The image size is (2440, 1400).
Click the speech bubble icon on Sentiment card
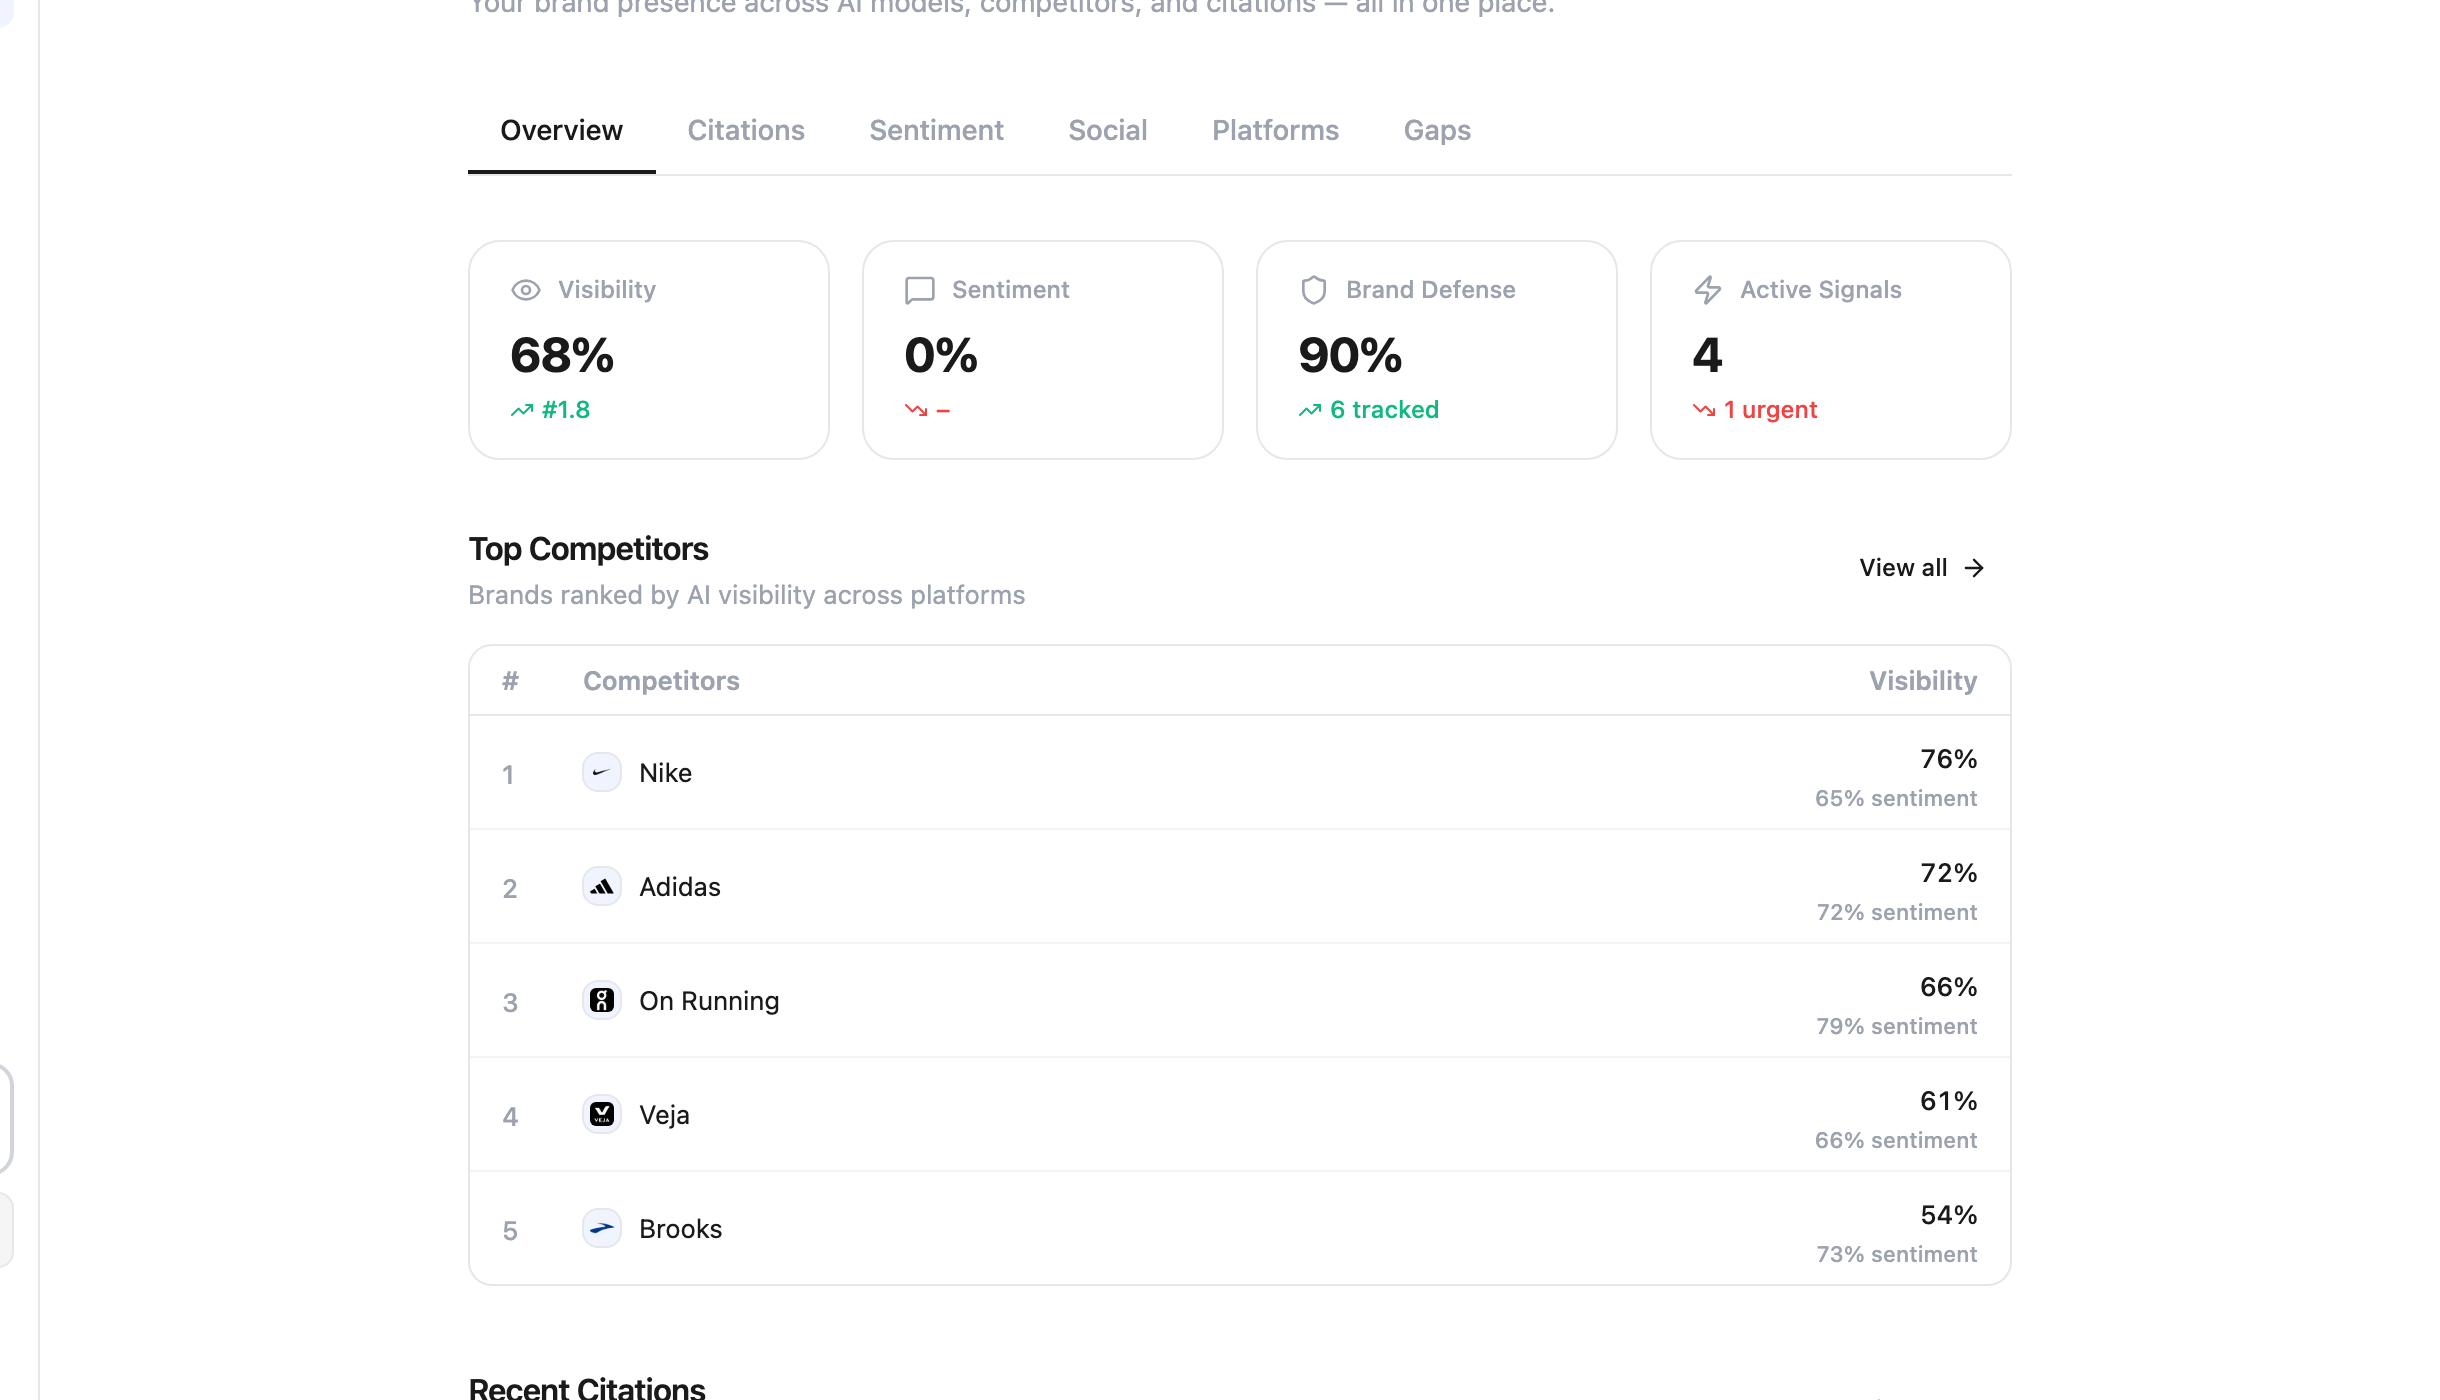[920, 290]
